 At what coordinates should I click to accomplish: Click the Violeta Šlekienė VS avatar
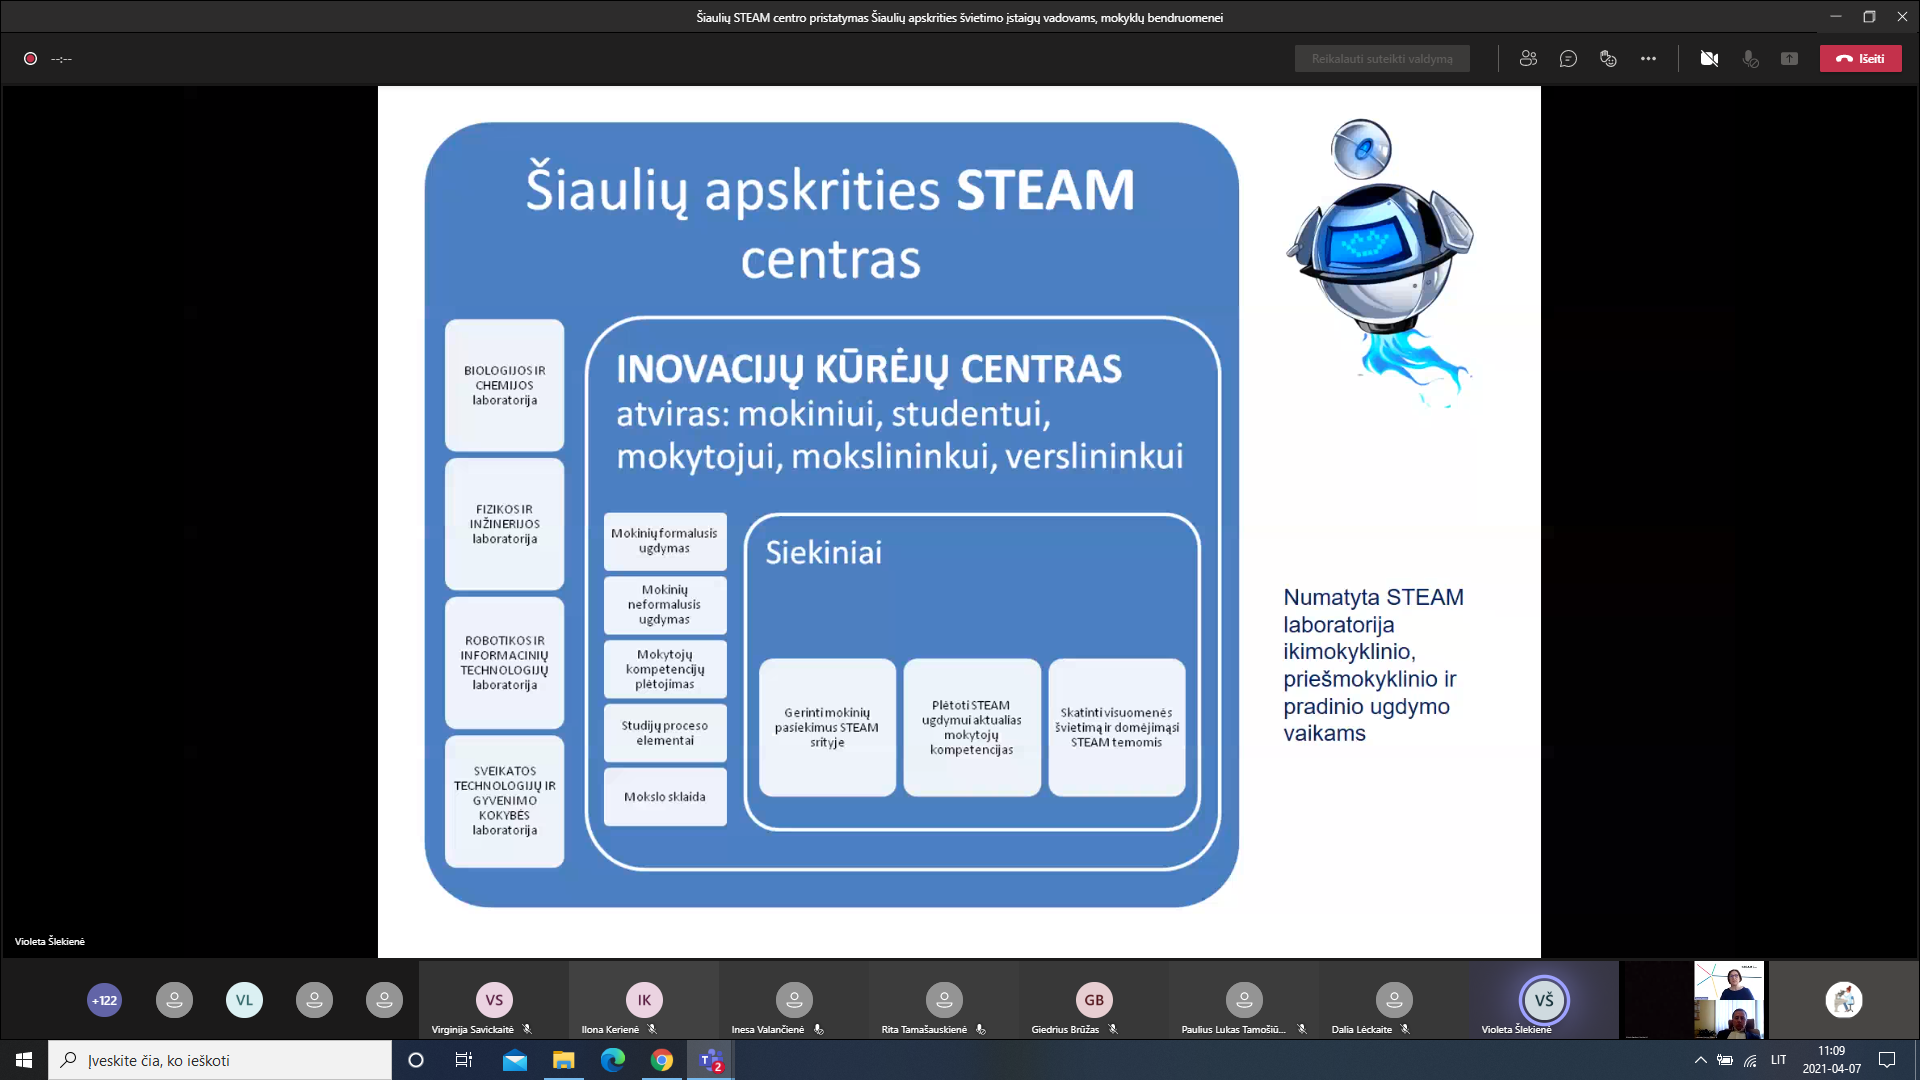[1544, 1000]
